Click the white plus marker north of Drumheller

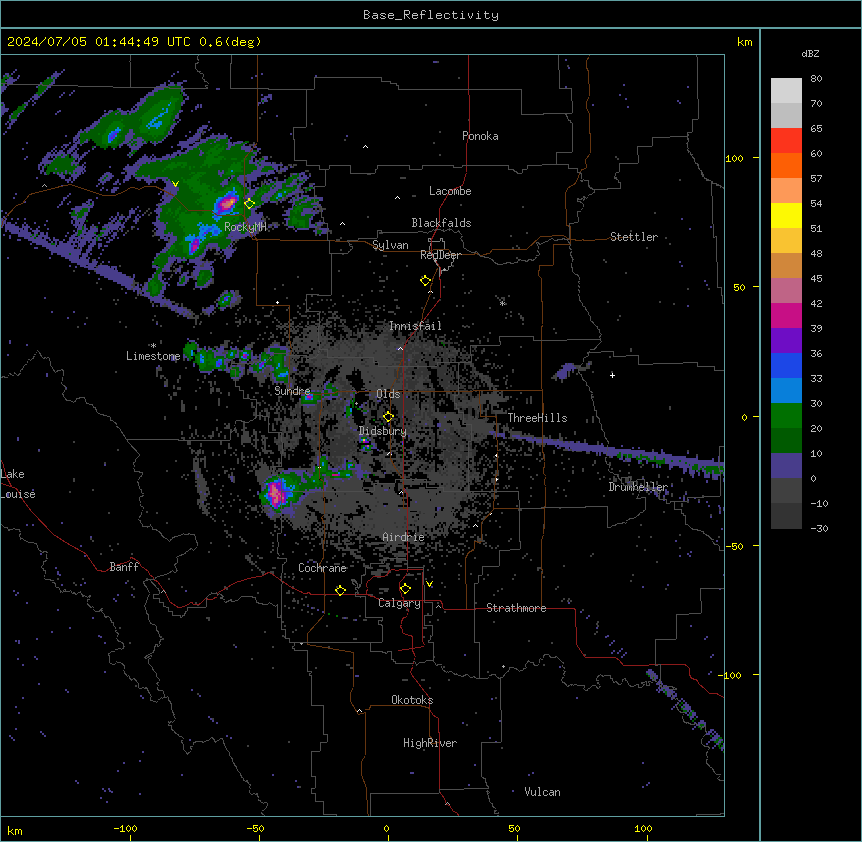click(x=612, y=375)
